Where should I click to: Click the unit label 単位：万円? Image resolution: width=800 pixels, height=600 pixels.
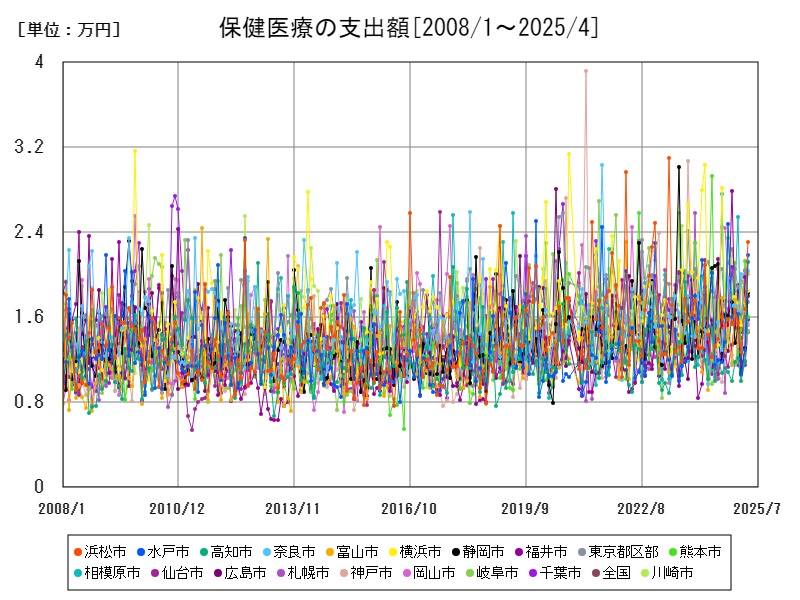pos(69,30)
